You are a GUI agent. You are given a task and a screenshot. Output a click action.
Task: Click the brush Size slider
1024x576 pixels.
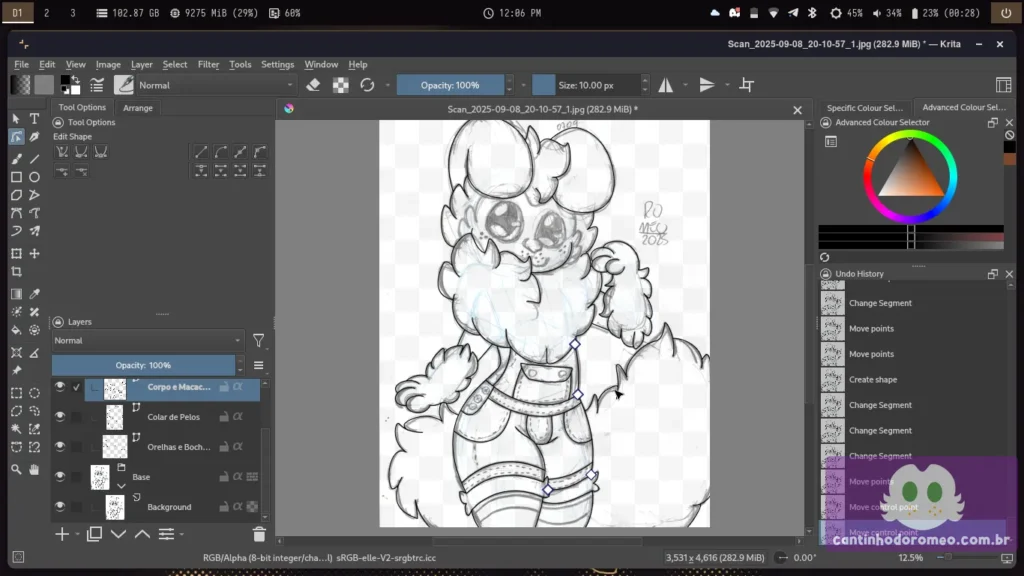[586, 85]
